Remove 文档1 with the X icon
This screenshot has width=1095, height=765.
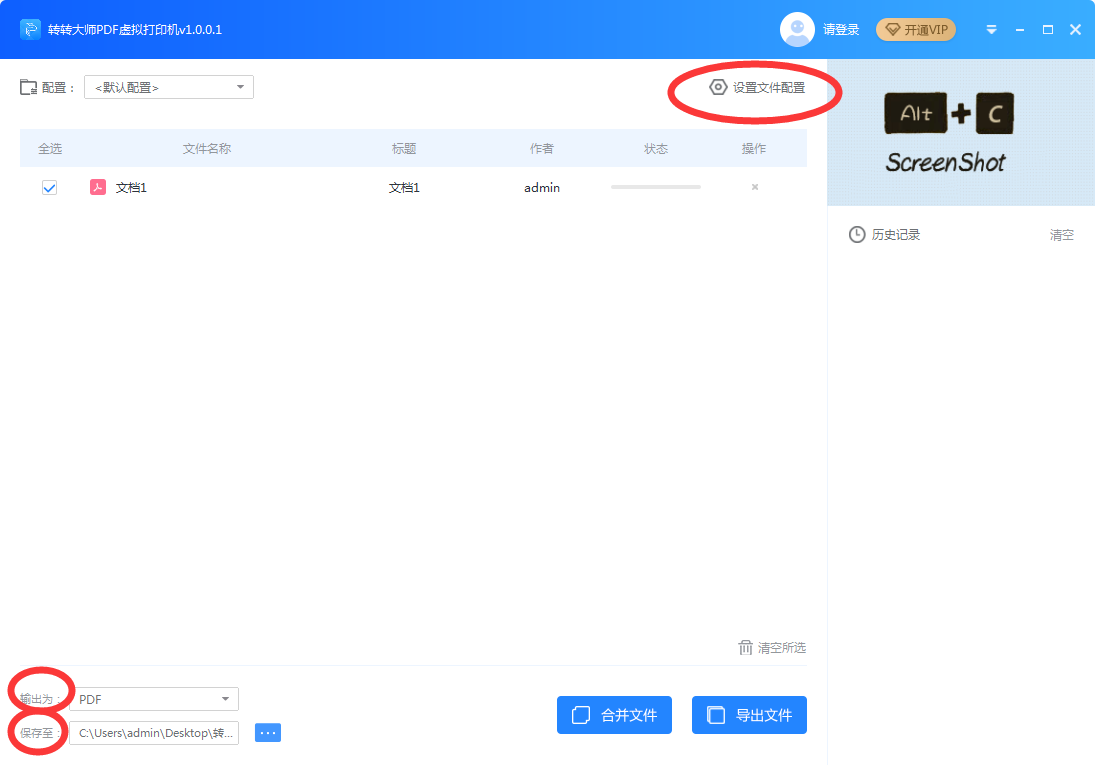click(x=754, y=187)
